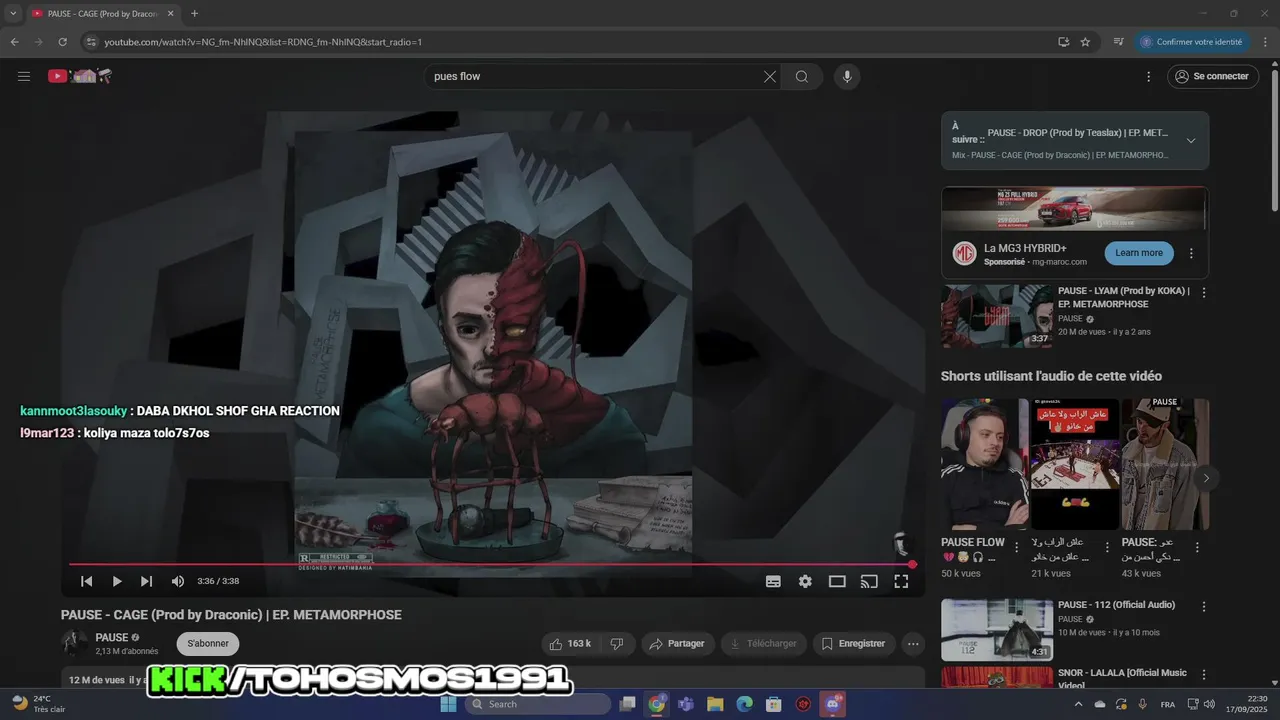This screenshot has width=1280, height=720.
Task: Subscribe with the S'abonner button
Action: (208, 644)
